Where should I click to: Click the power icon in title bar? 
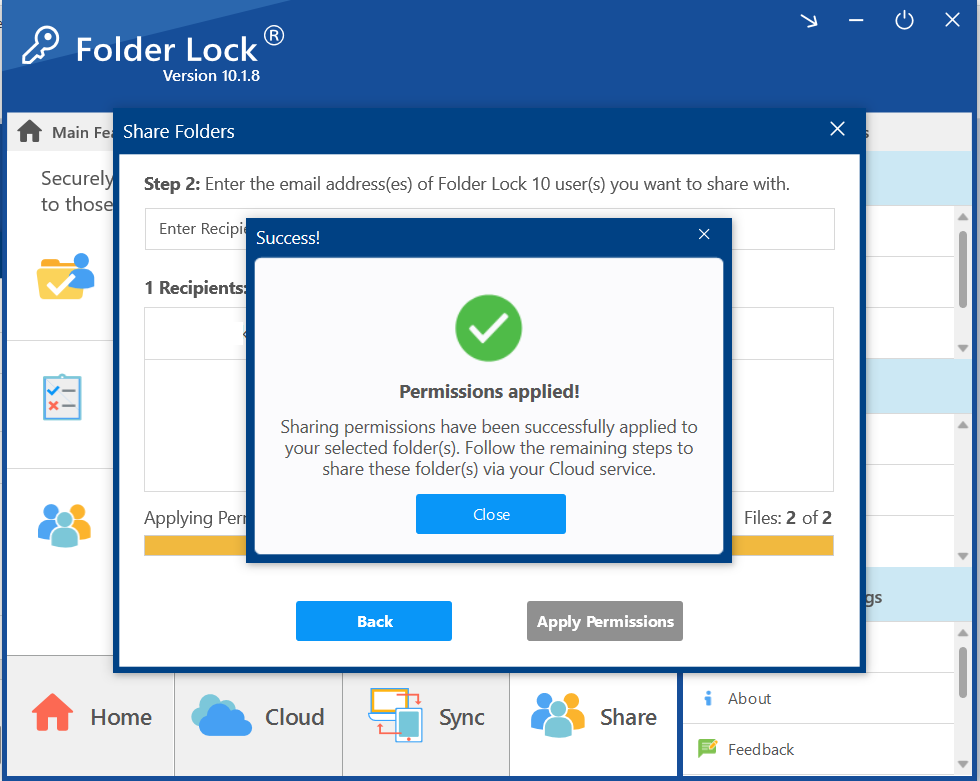coord(904,20)
